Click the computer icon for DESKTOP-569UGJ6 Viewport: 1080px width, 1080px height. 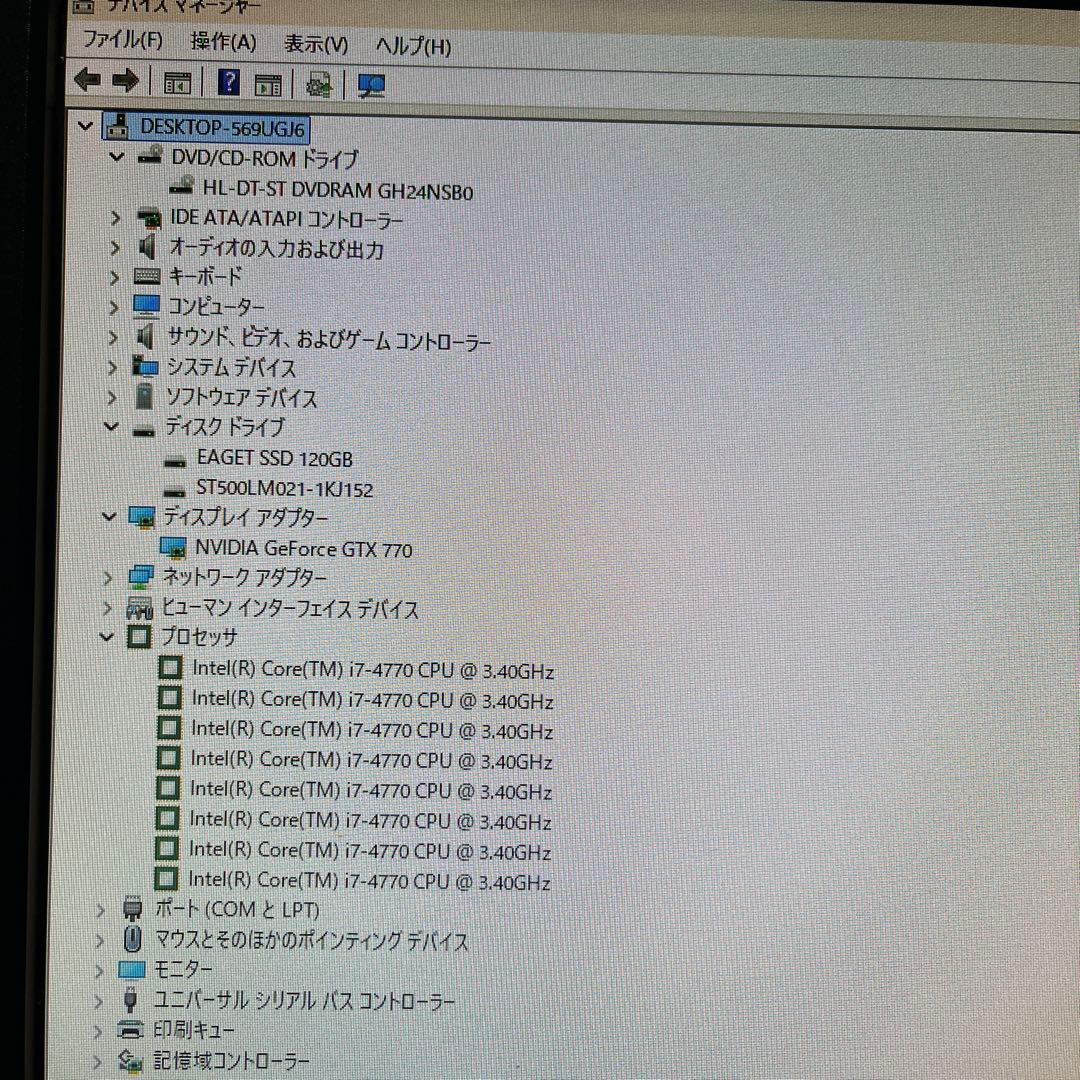click(118, 127)
